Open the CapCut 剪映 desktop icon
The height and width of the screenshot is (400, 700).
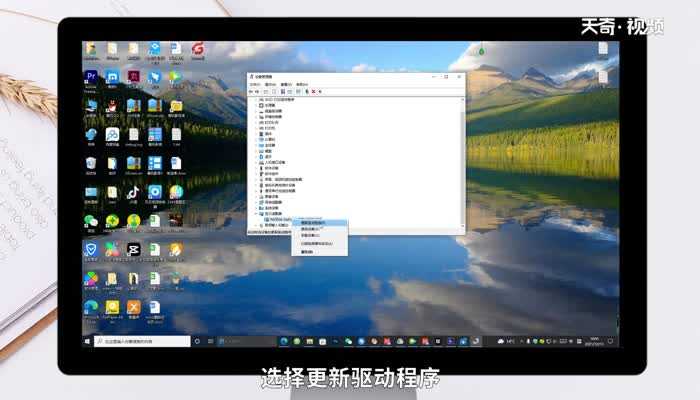click(133, 252)
